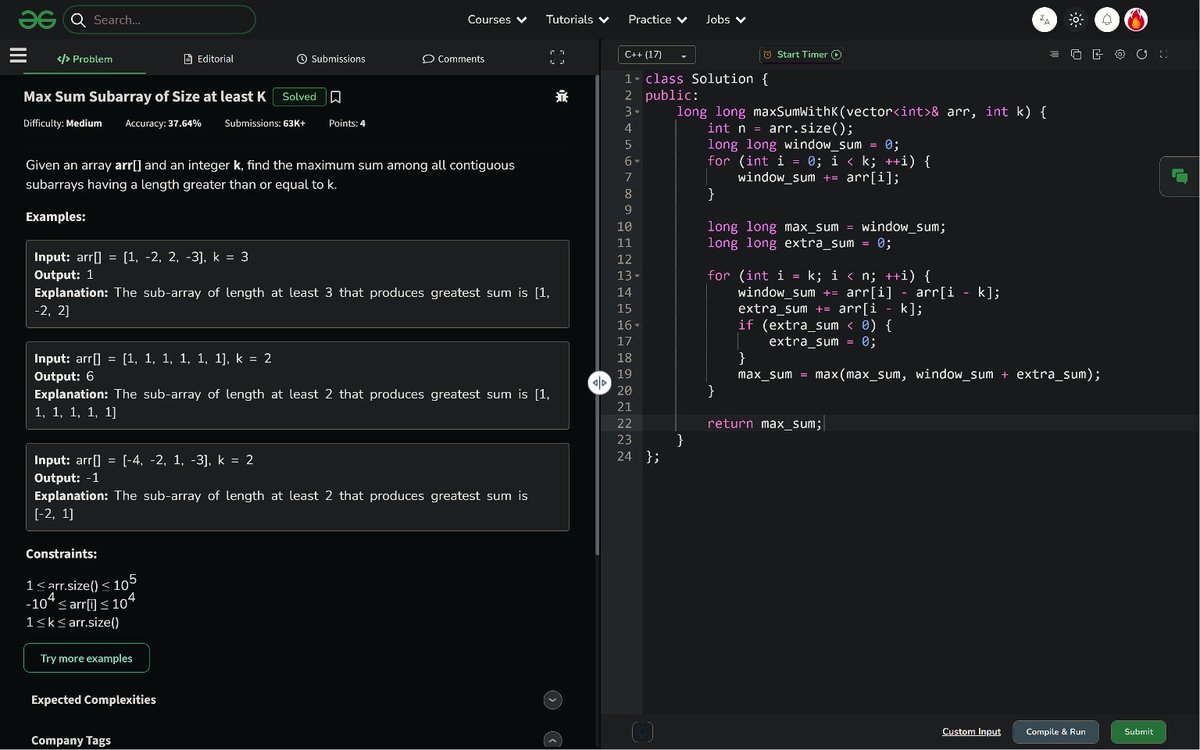Click the 'Constraints:' heading
The height and width of the screenshot is (750, 1200).
(x=61, y=554)
